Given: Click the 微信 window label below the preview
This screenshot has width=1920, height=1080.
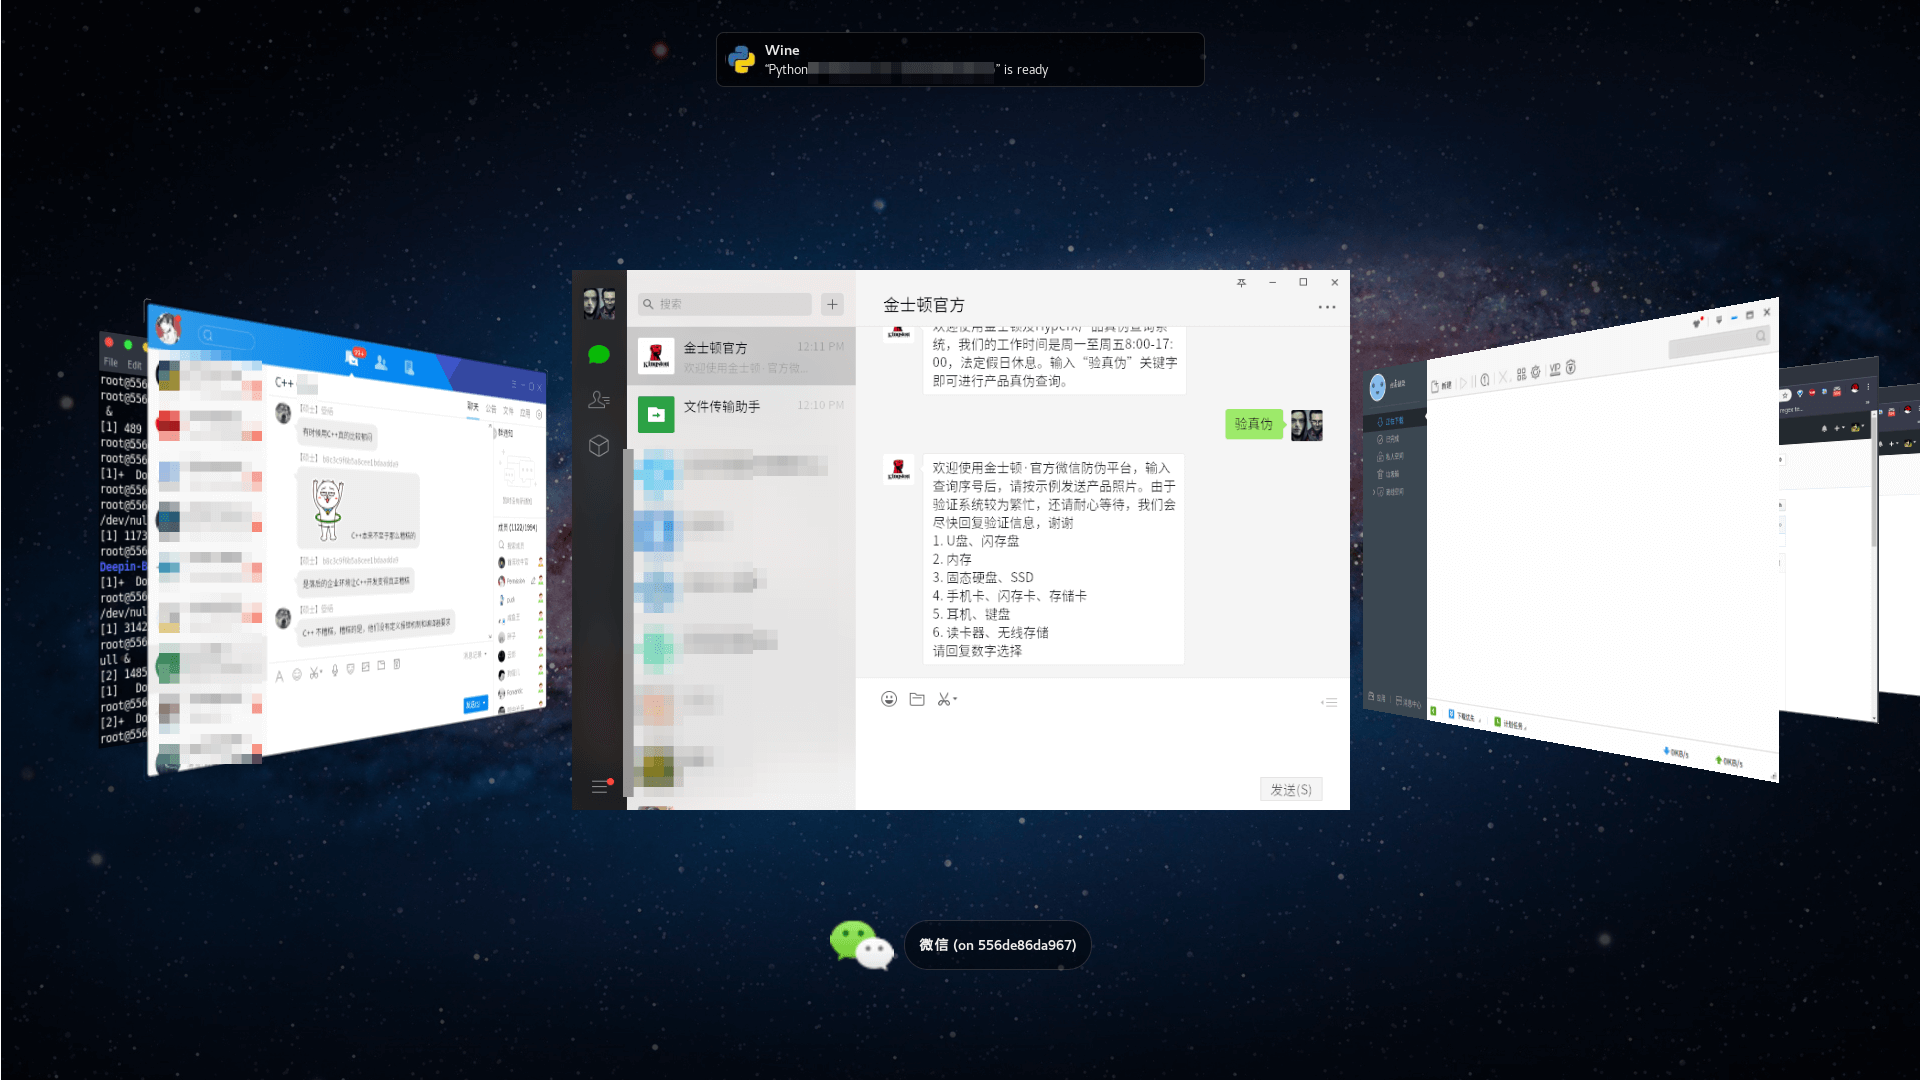Looking at the screenshot, I should (x=997, y=945).
